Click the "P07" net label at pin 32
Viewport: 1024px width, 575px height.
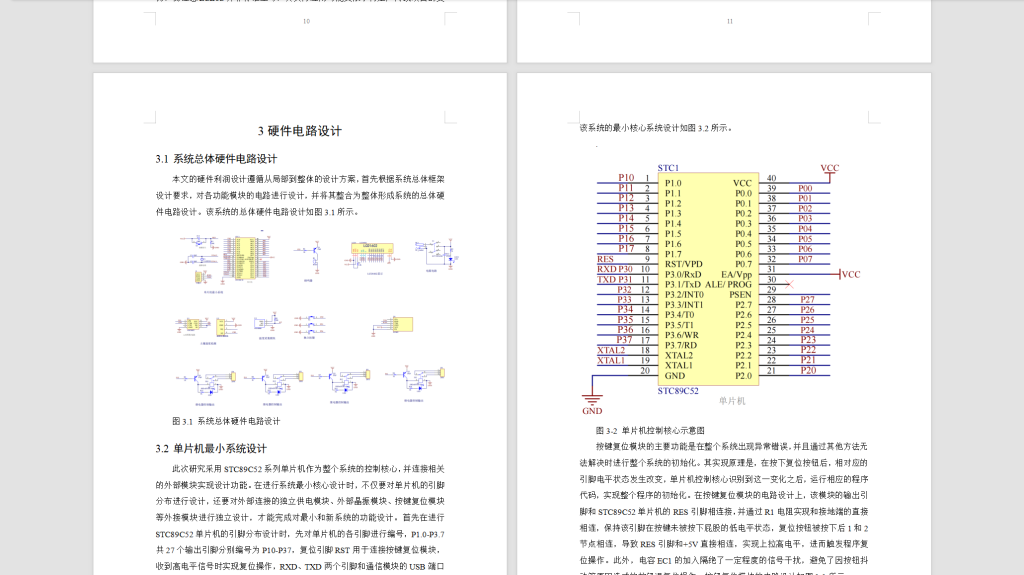point(805,259)
